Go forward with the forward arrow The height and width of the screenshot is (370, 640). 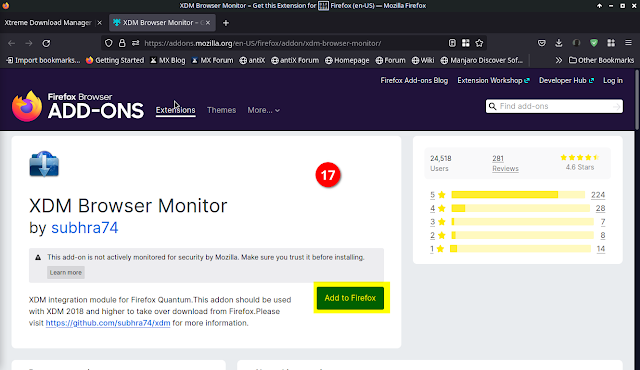(x=29, y=43)
